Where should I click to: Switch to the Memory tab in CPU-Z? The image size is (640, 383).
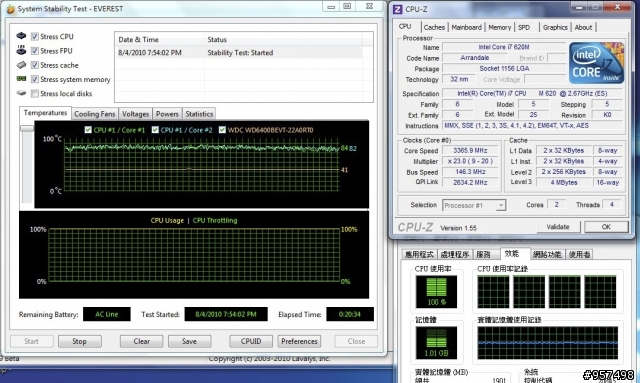pyautogui.click(x=500, y=27)
